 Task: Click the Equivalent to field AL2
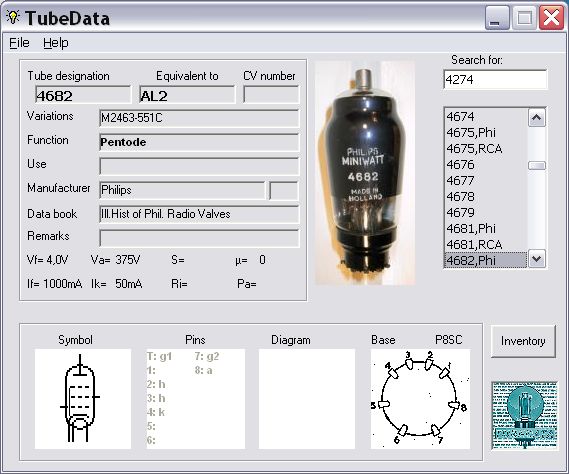coord(187,95)
